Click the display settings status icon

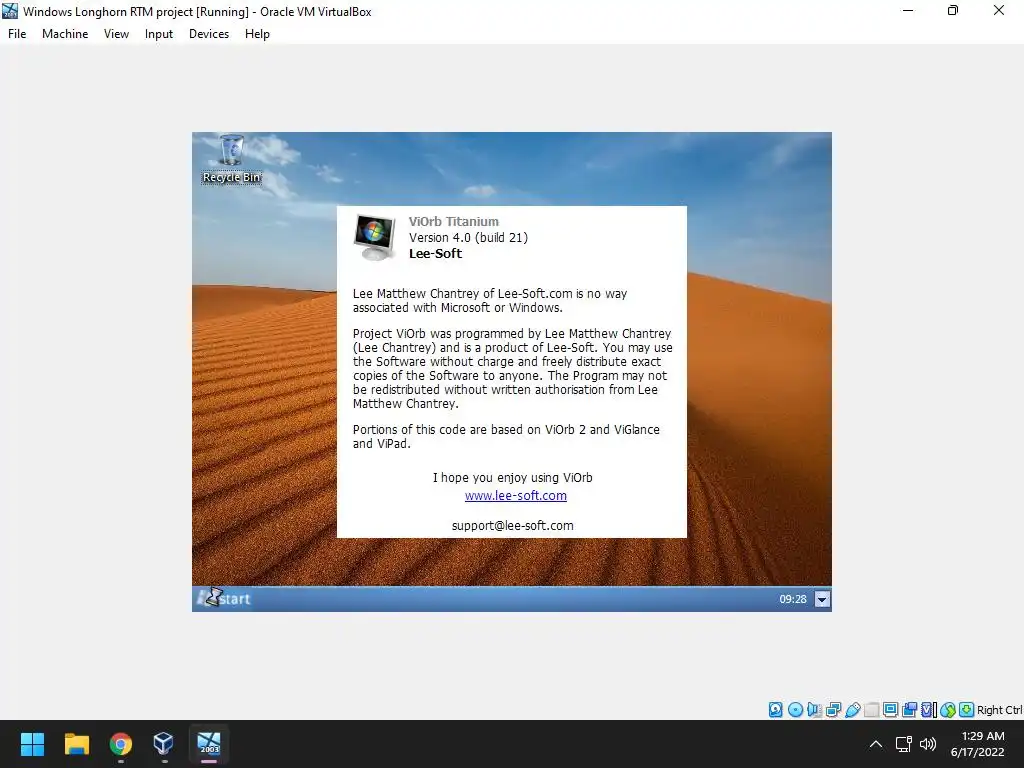[x=890, y=710]
